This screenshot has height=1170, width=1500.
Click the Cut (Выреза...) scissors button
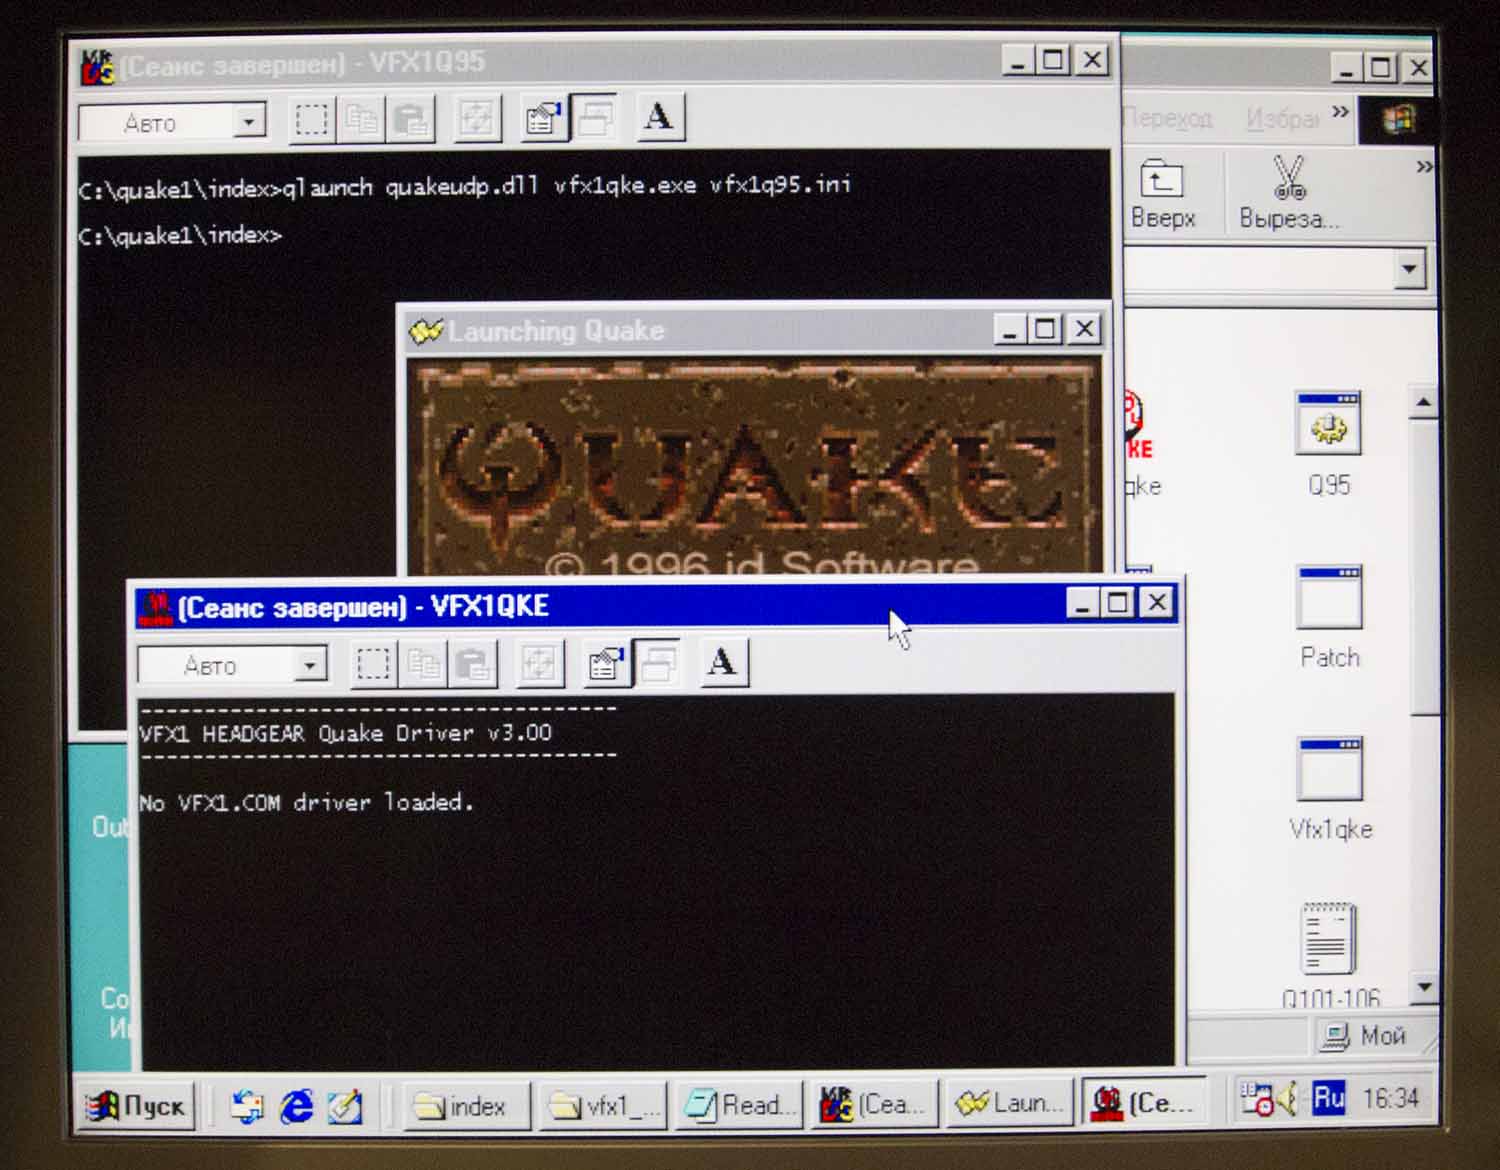(x=1289, y=194)
